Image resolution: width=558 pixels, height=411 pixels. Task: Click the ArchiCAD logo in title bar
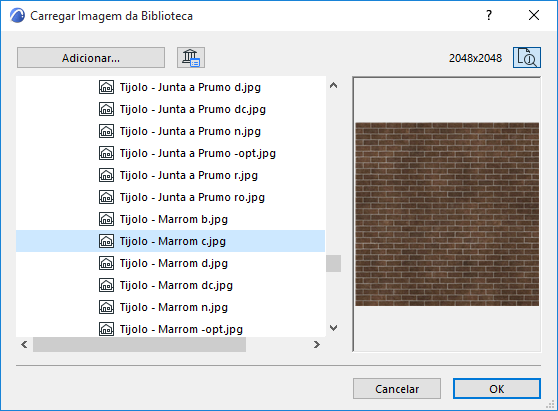coord(17,16)
